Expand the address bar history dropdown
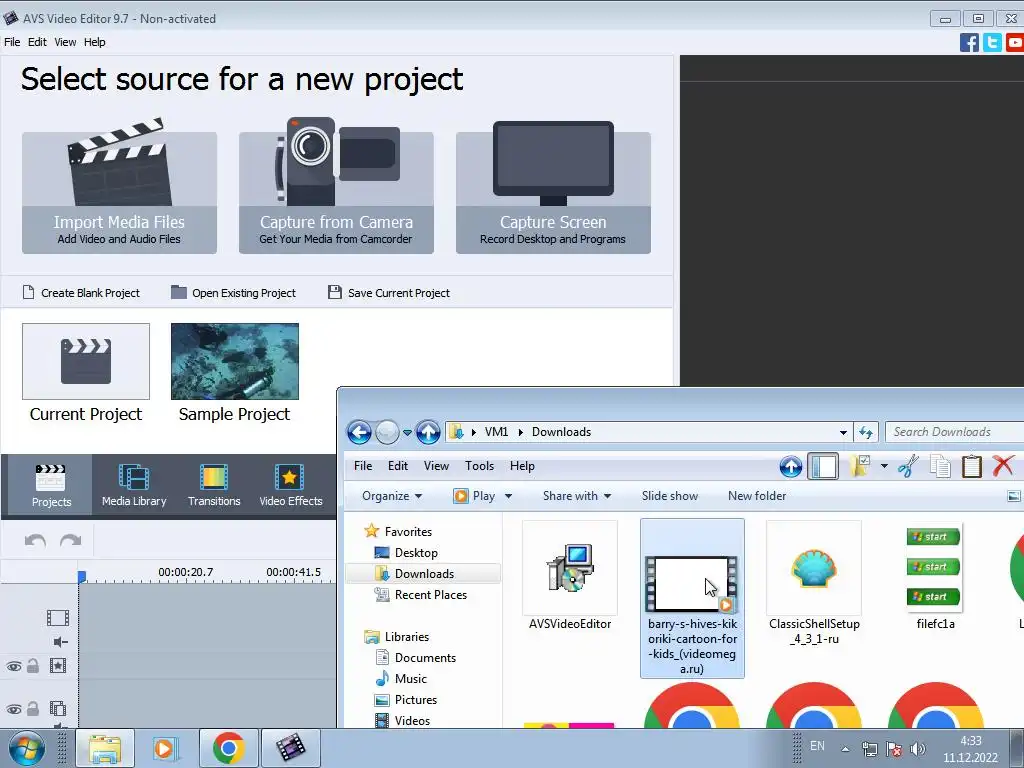 (x=843, y=432)
